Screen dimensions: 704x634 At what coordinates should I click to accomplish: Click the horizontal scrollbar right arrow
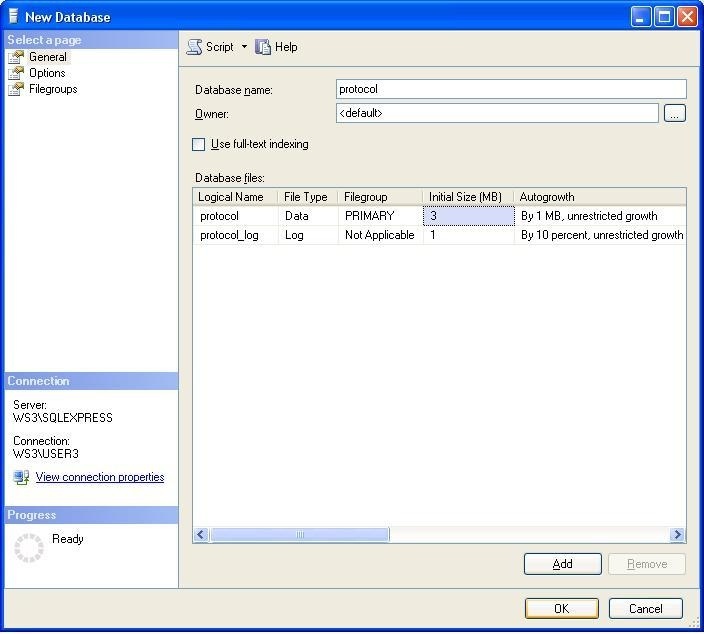[x=678, y=534]
